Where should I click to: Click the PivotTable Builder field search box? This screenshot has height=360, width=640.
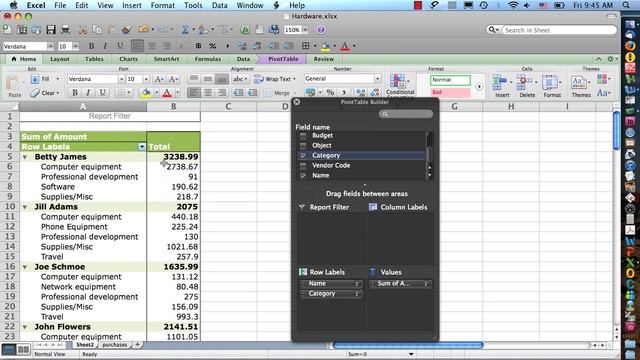405,114
